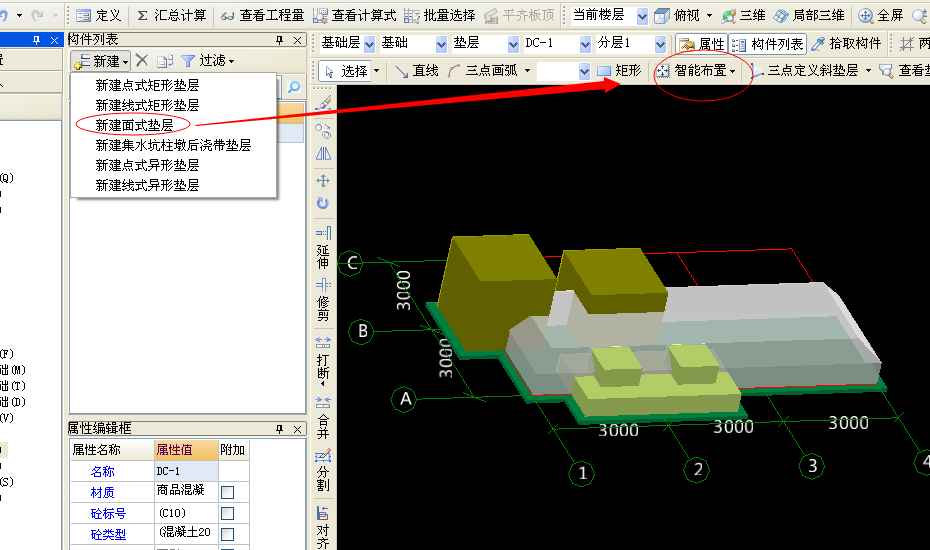Run 汇总计算 summary calculation
Viewport: 930px width, 550px height.
click(x=171, y=15)
